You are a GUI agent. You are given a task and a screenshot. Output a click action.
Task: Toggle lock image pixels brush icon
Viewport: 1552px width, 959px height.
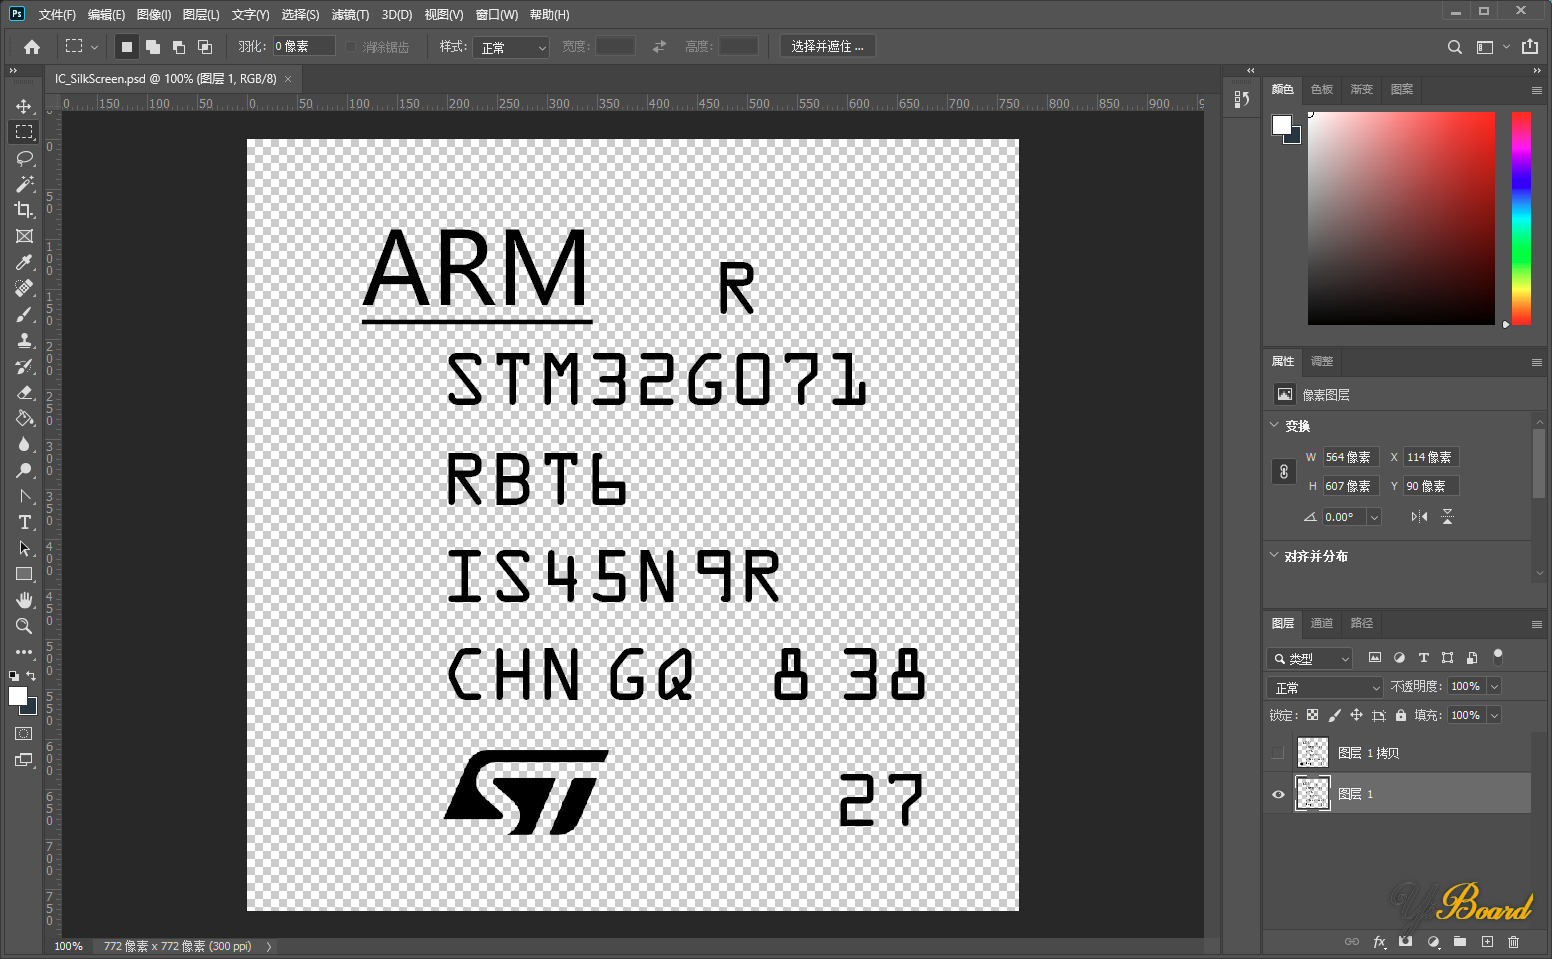tap(1334, 715)
